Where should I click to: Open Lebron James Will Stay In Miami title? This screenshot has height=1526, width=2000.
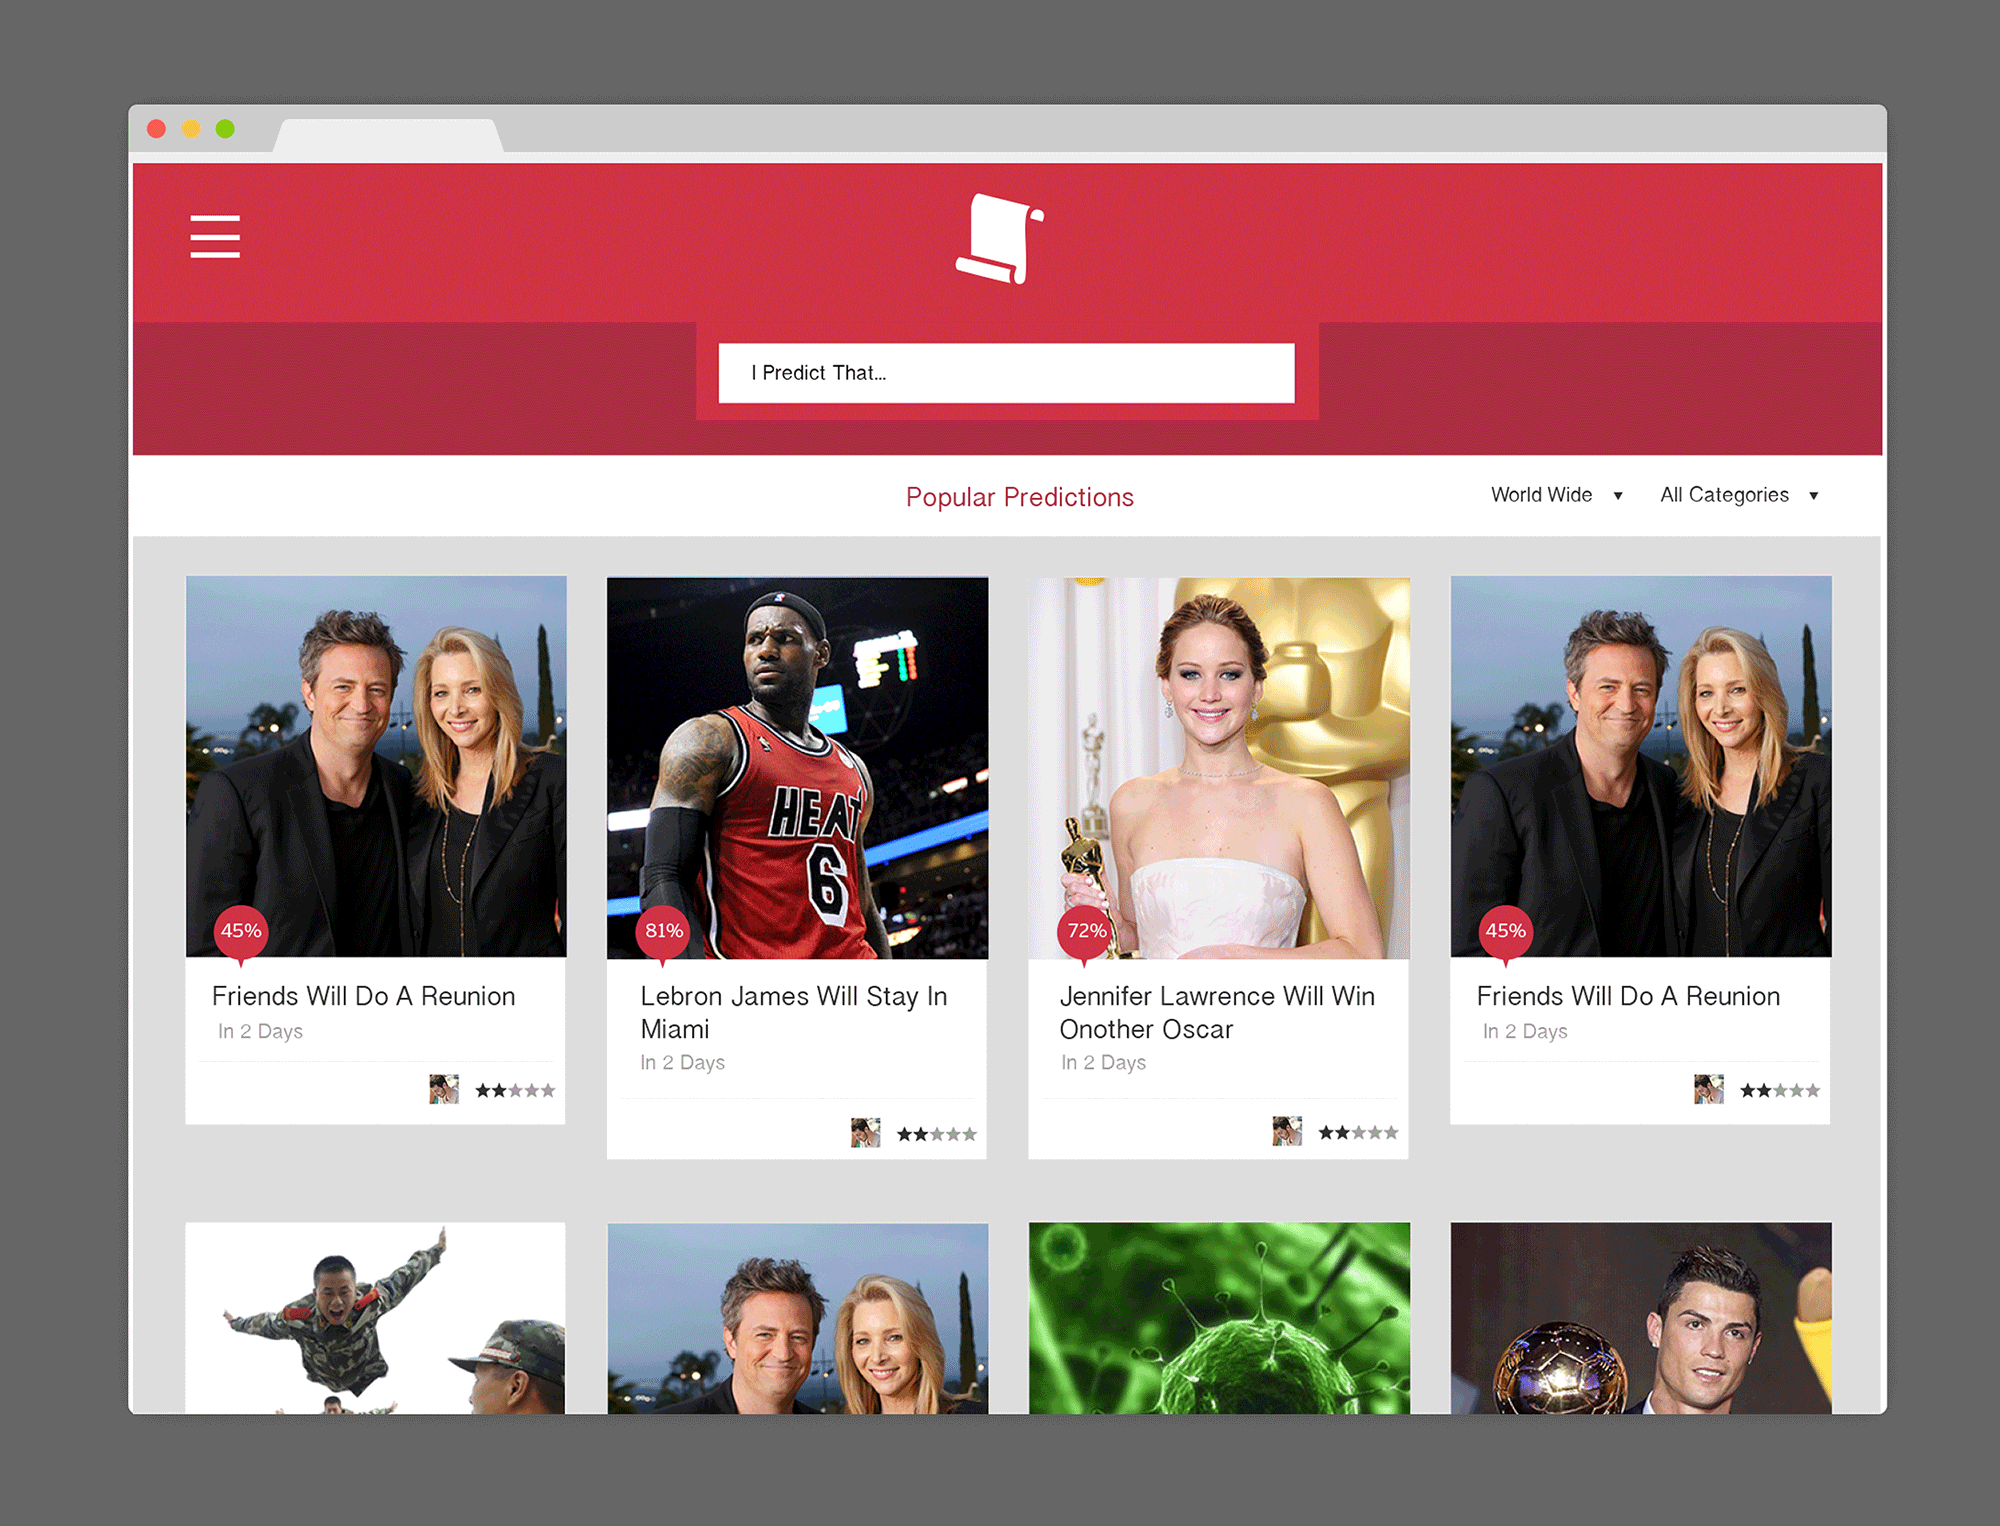click(x=793, y=1012)
